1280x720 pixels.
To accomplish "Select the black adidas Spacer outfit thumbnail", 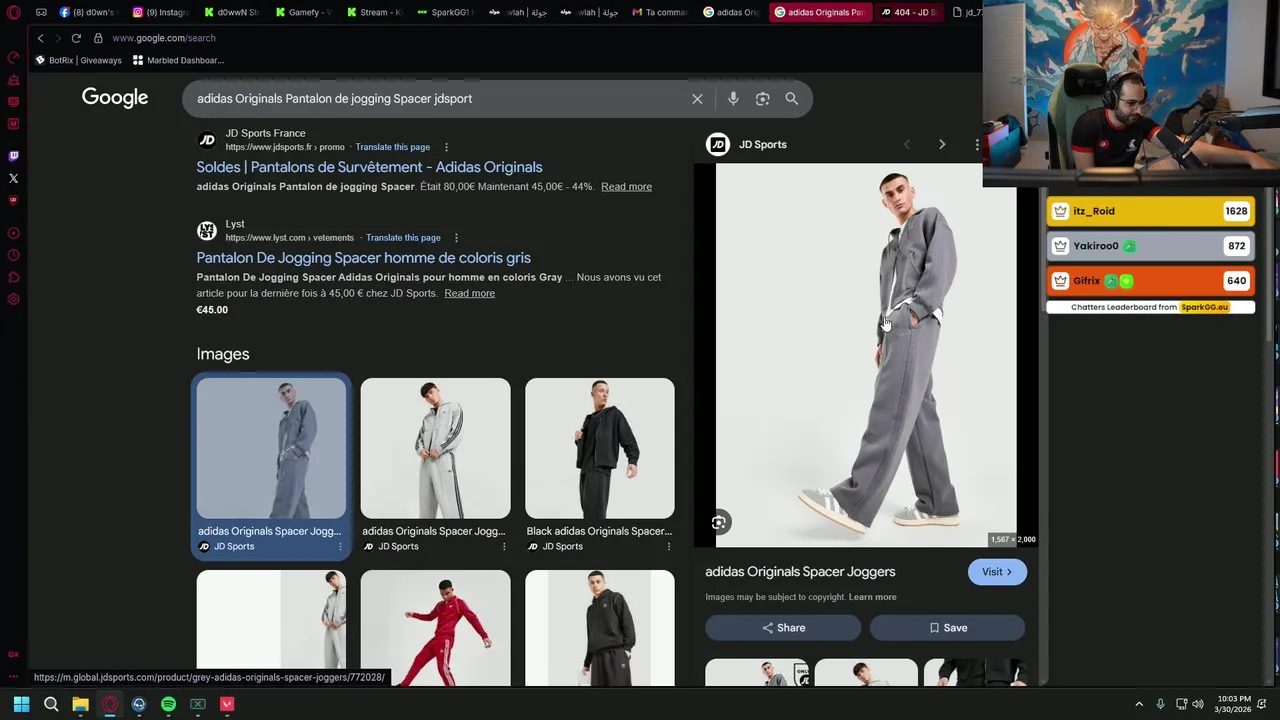I will coord(600,448).
